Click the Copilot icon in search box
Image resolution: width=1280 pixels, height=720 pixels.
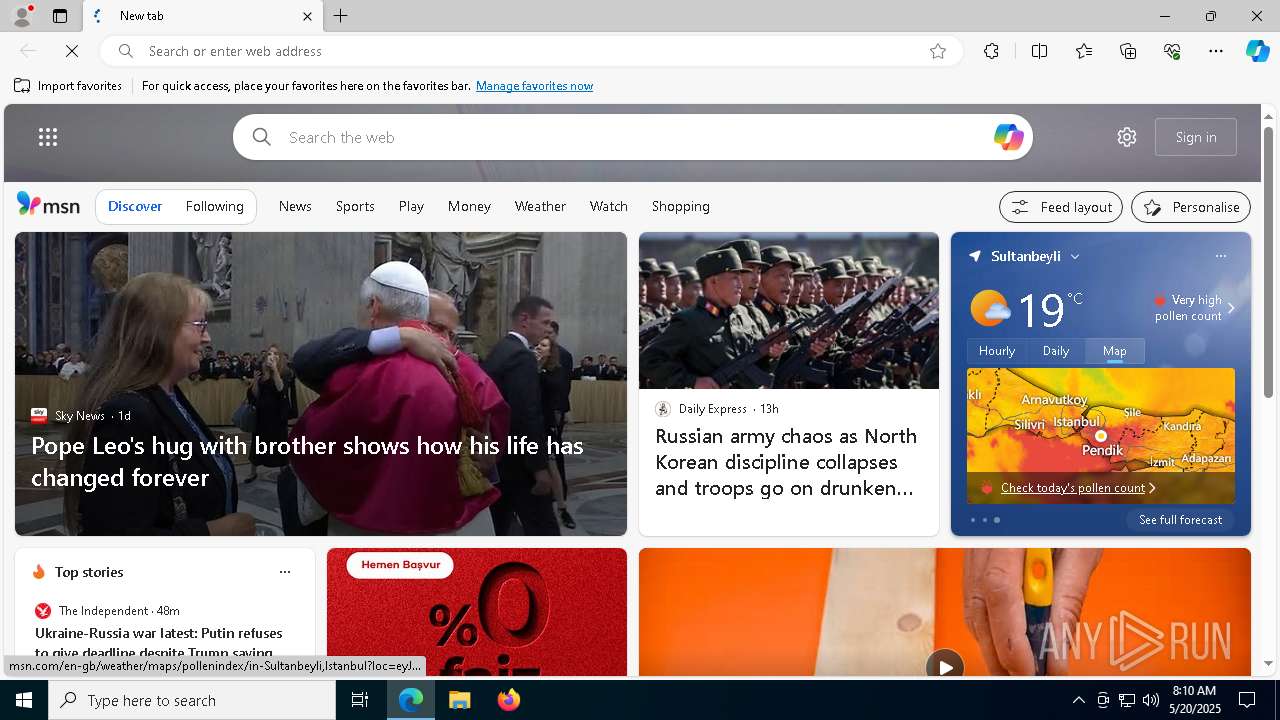[x=1008, y=137]
